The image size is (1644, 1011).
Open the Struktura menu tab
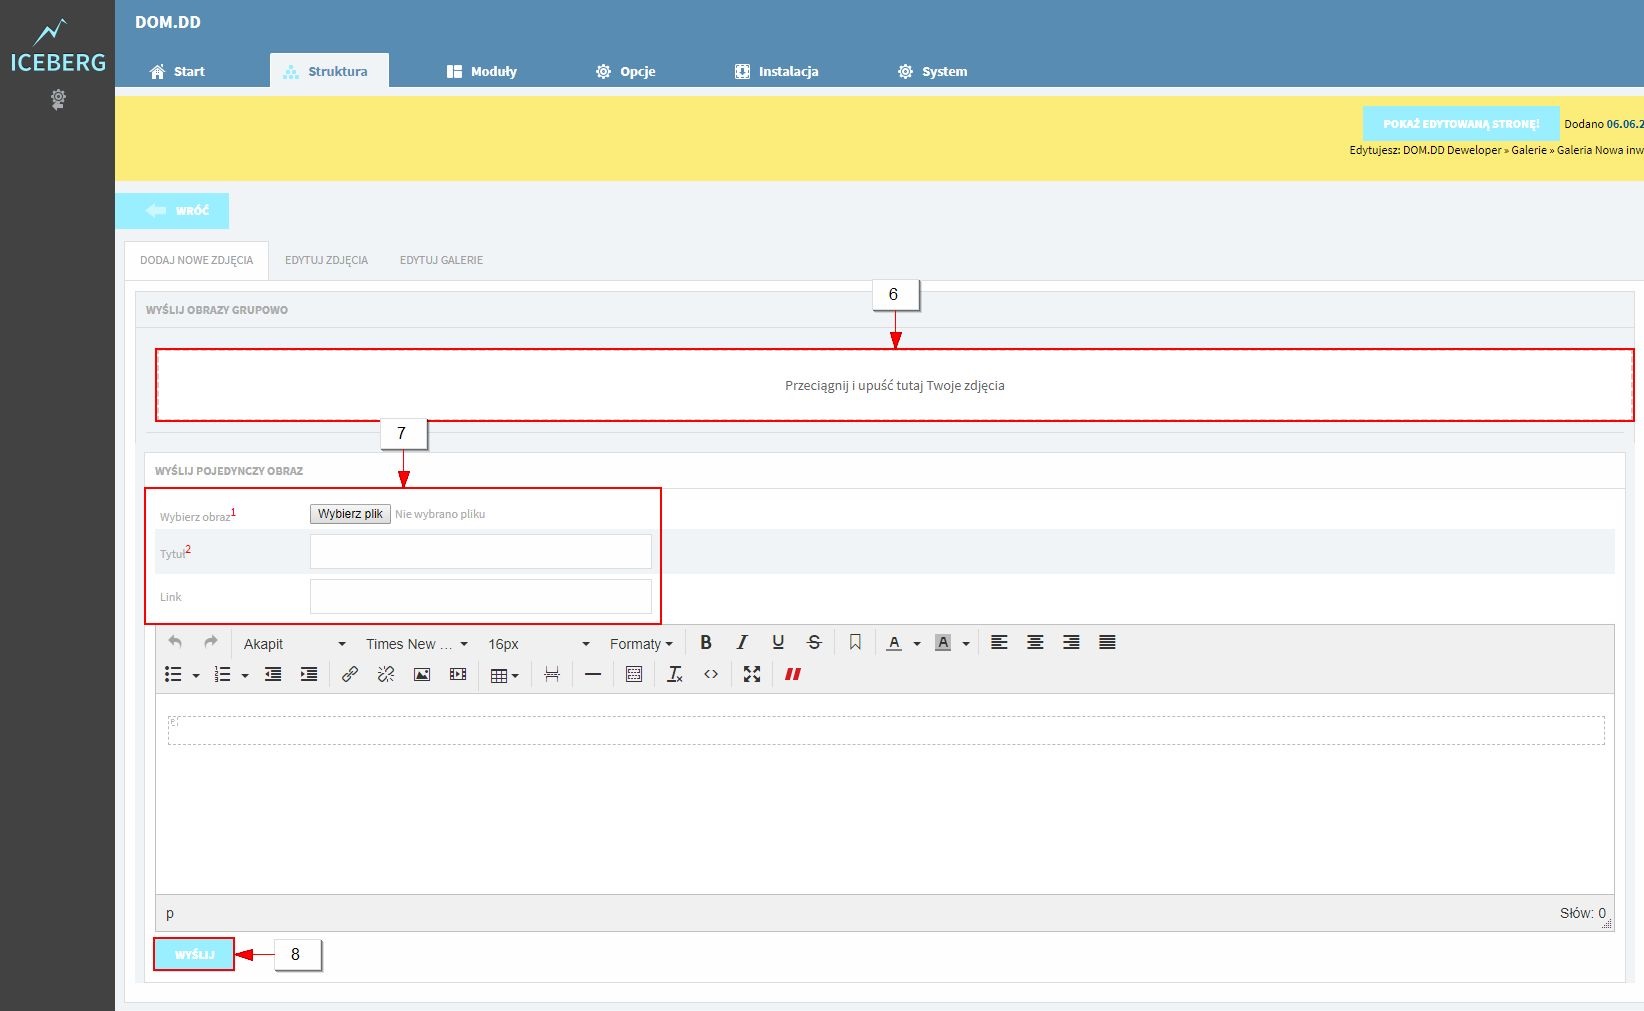329,71
